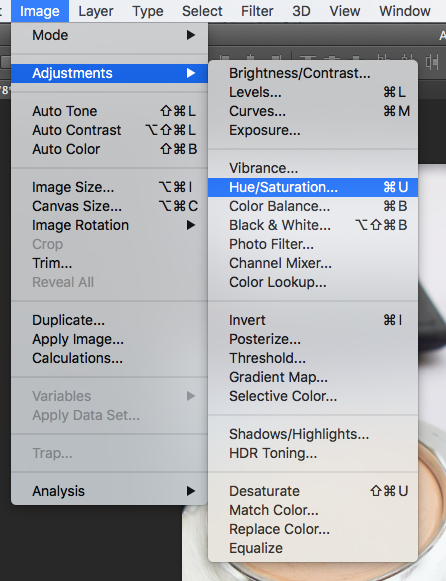Open Color Balance dialog
The width and height of the screenshot is (446, 581).
(x=313, y=206)
